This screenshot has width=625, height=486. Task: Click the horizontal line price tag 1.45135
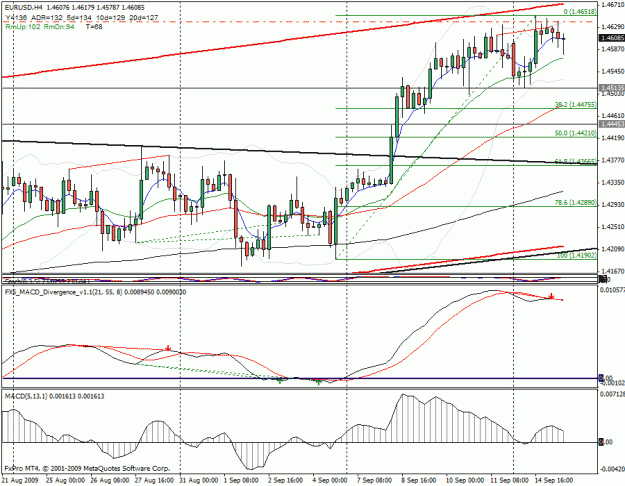612,88
